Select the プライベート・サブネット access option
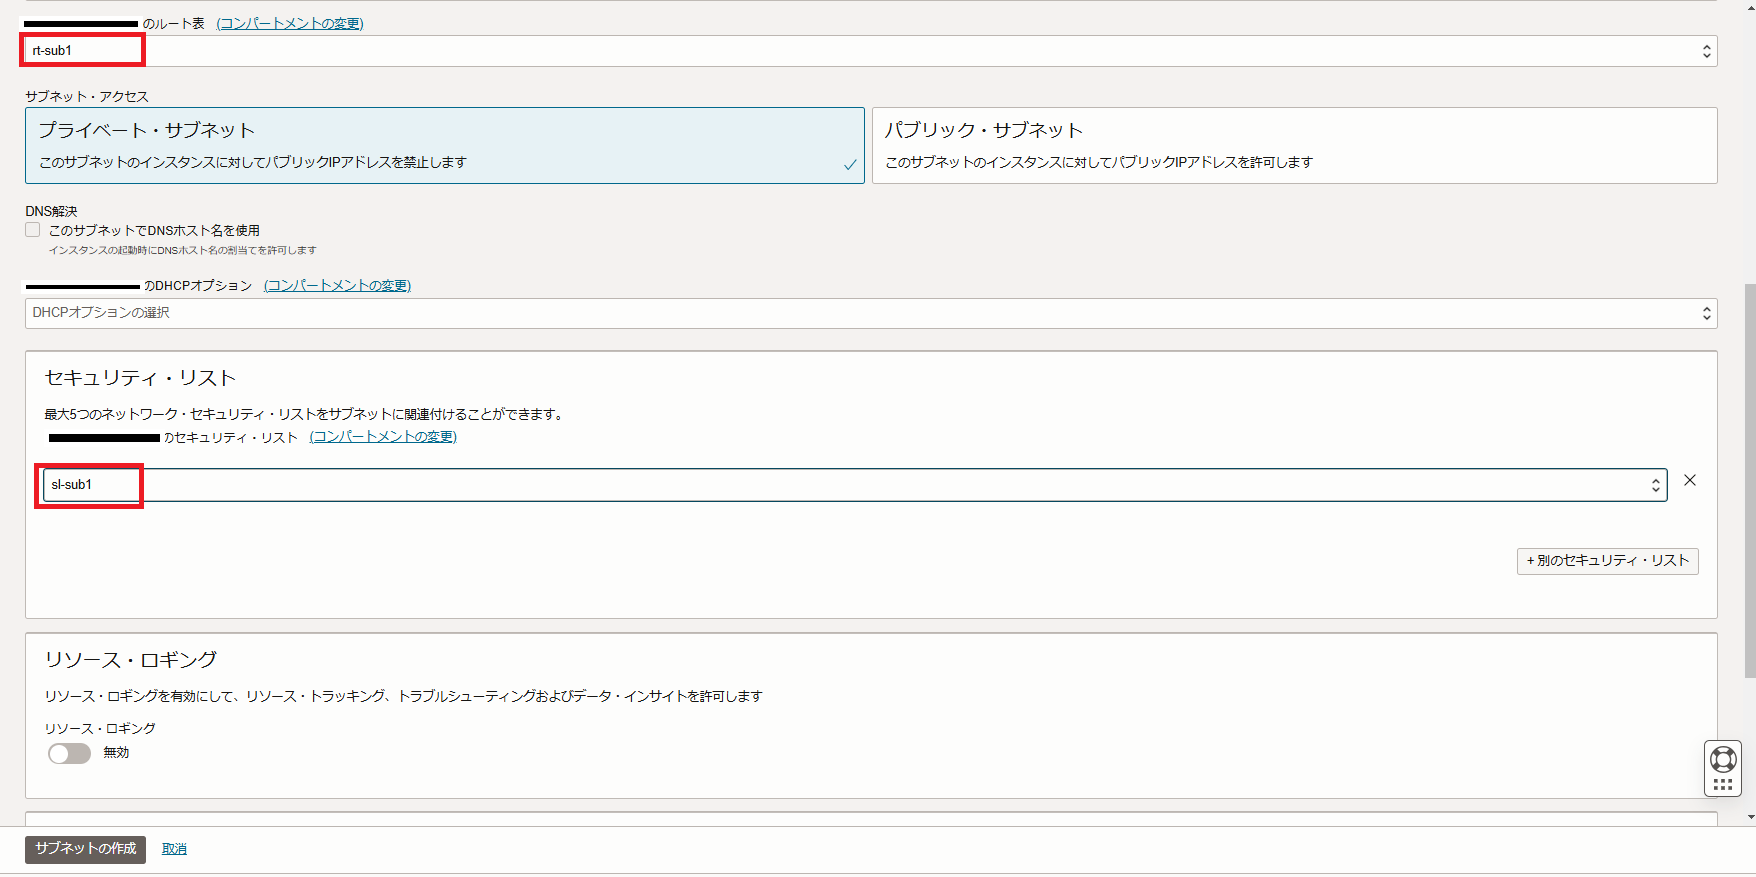Viewport: 1756px width, 877px height. [444, 145]
